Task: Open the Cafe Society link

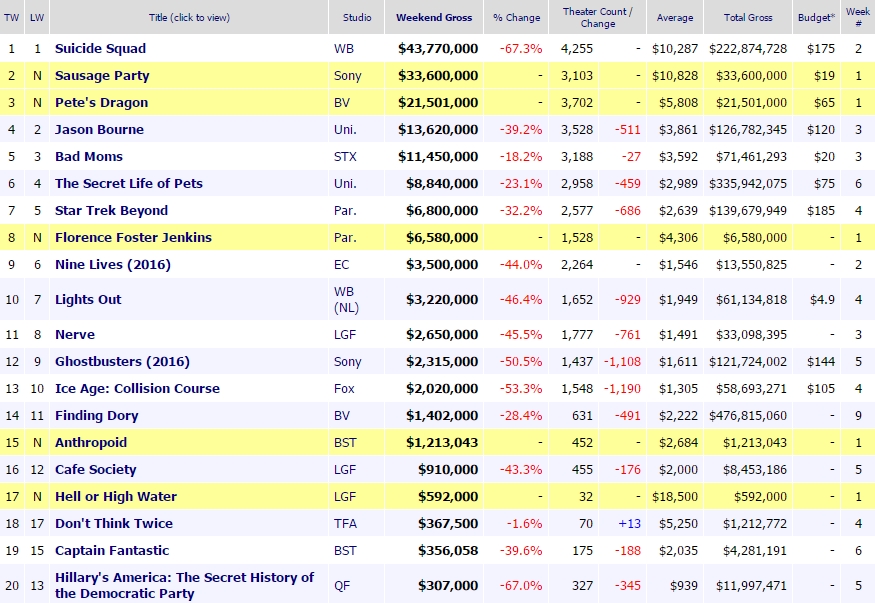Action: [x=95, y=470]
